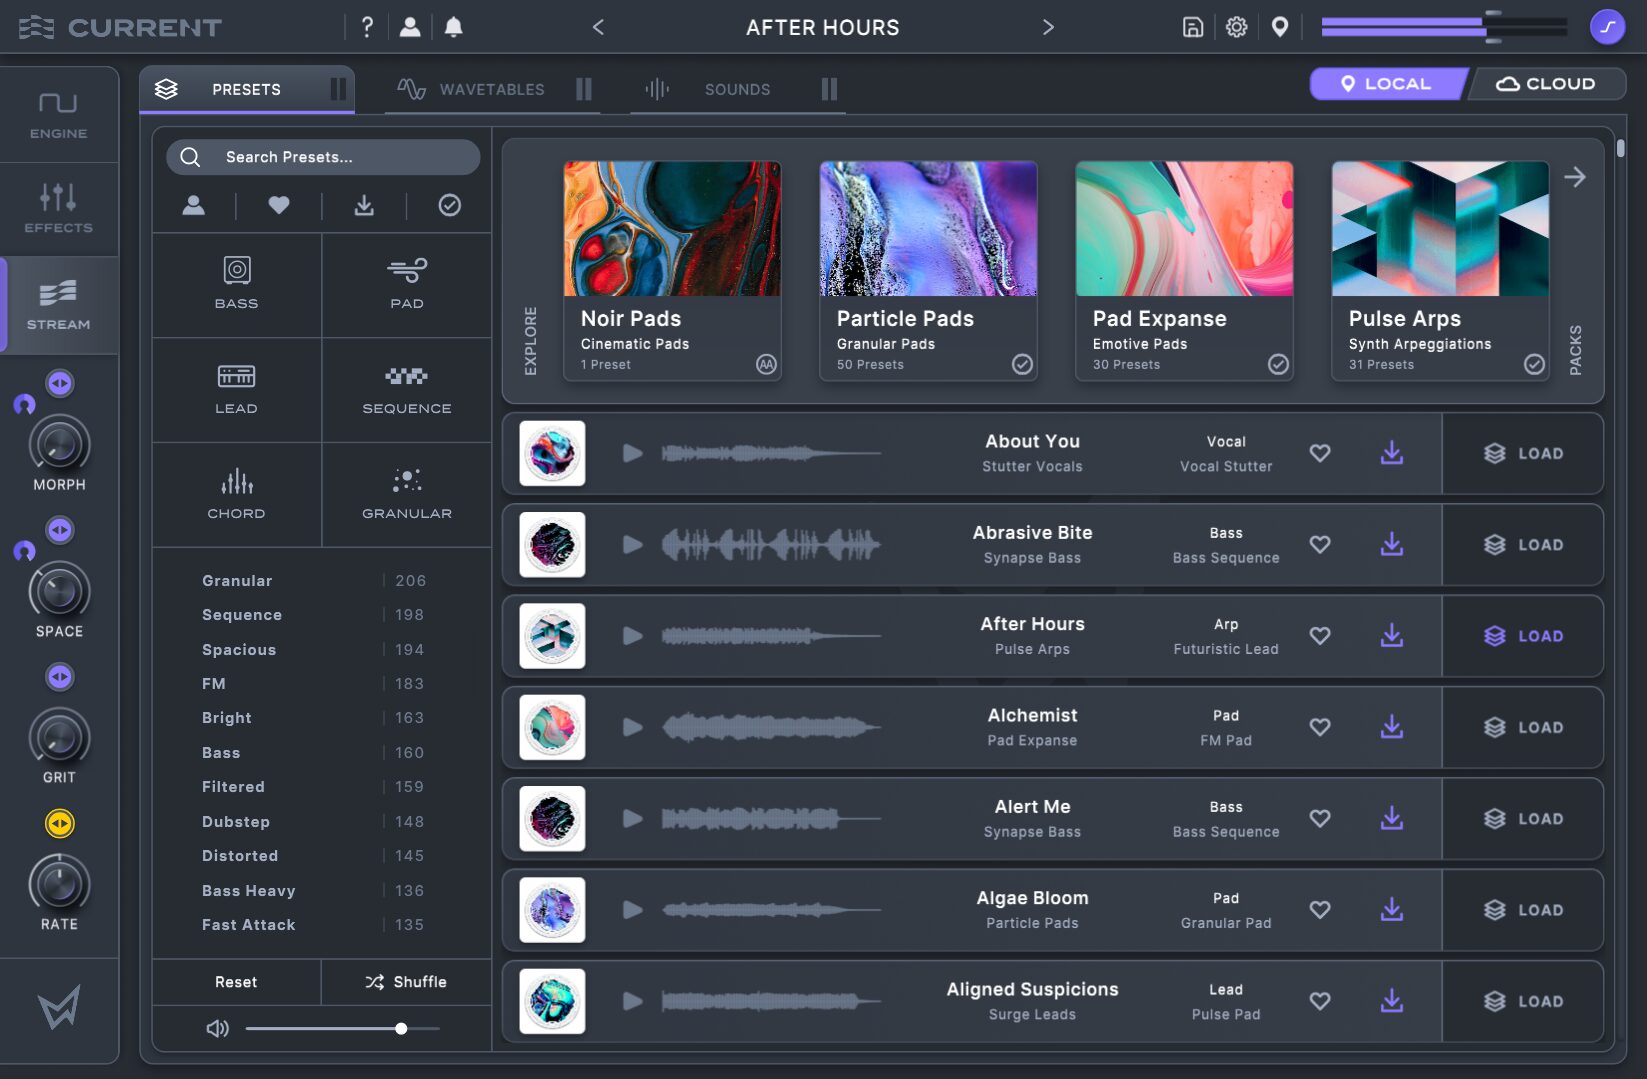
Task: Open the Pulse Arps pack thumbnail
Action: (1440, 228)
